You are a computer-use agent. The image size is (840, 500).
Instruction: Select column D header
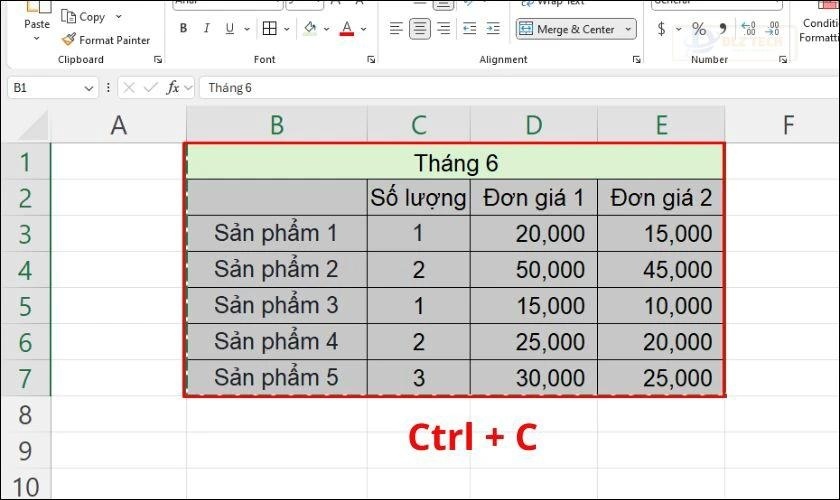534,125
